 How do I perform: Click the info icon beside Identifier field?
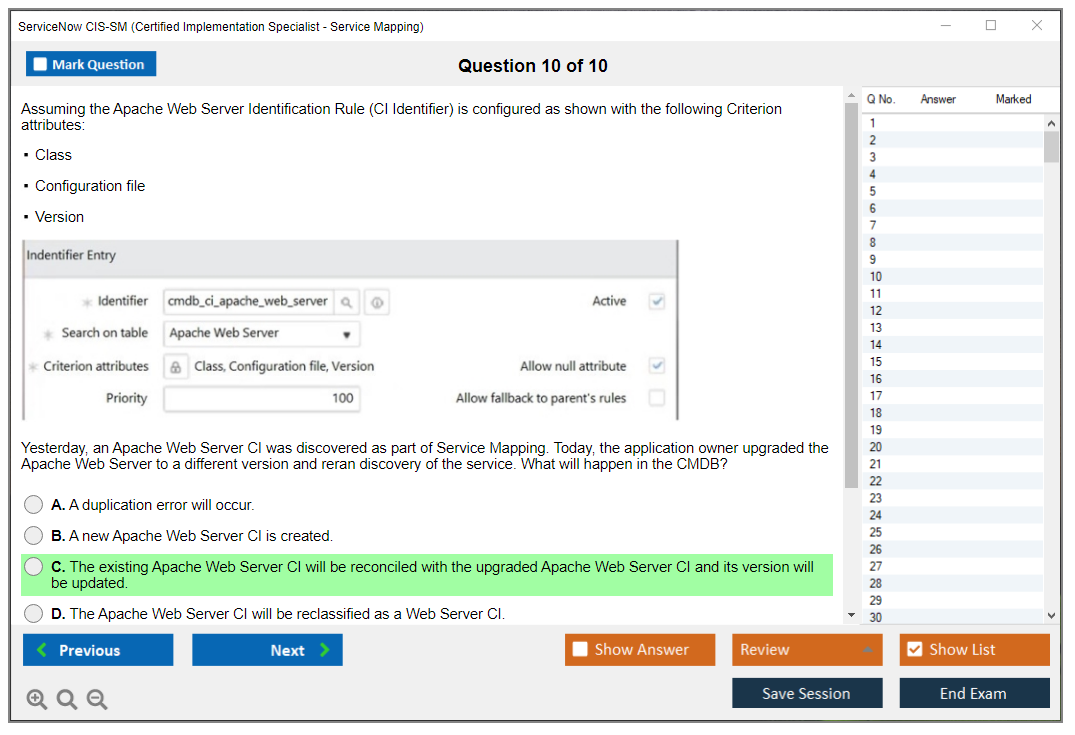coord(377,302)
